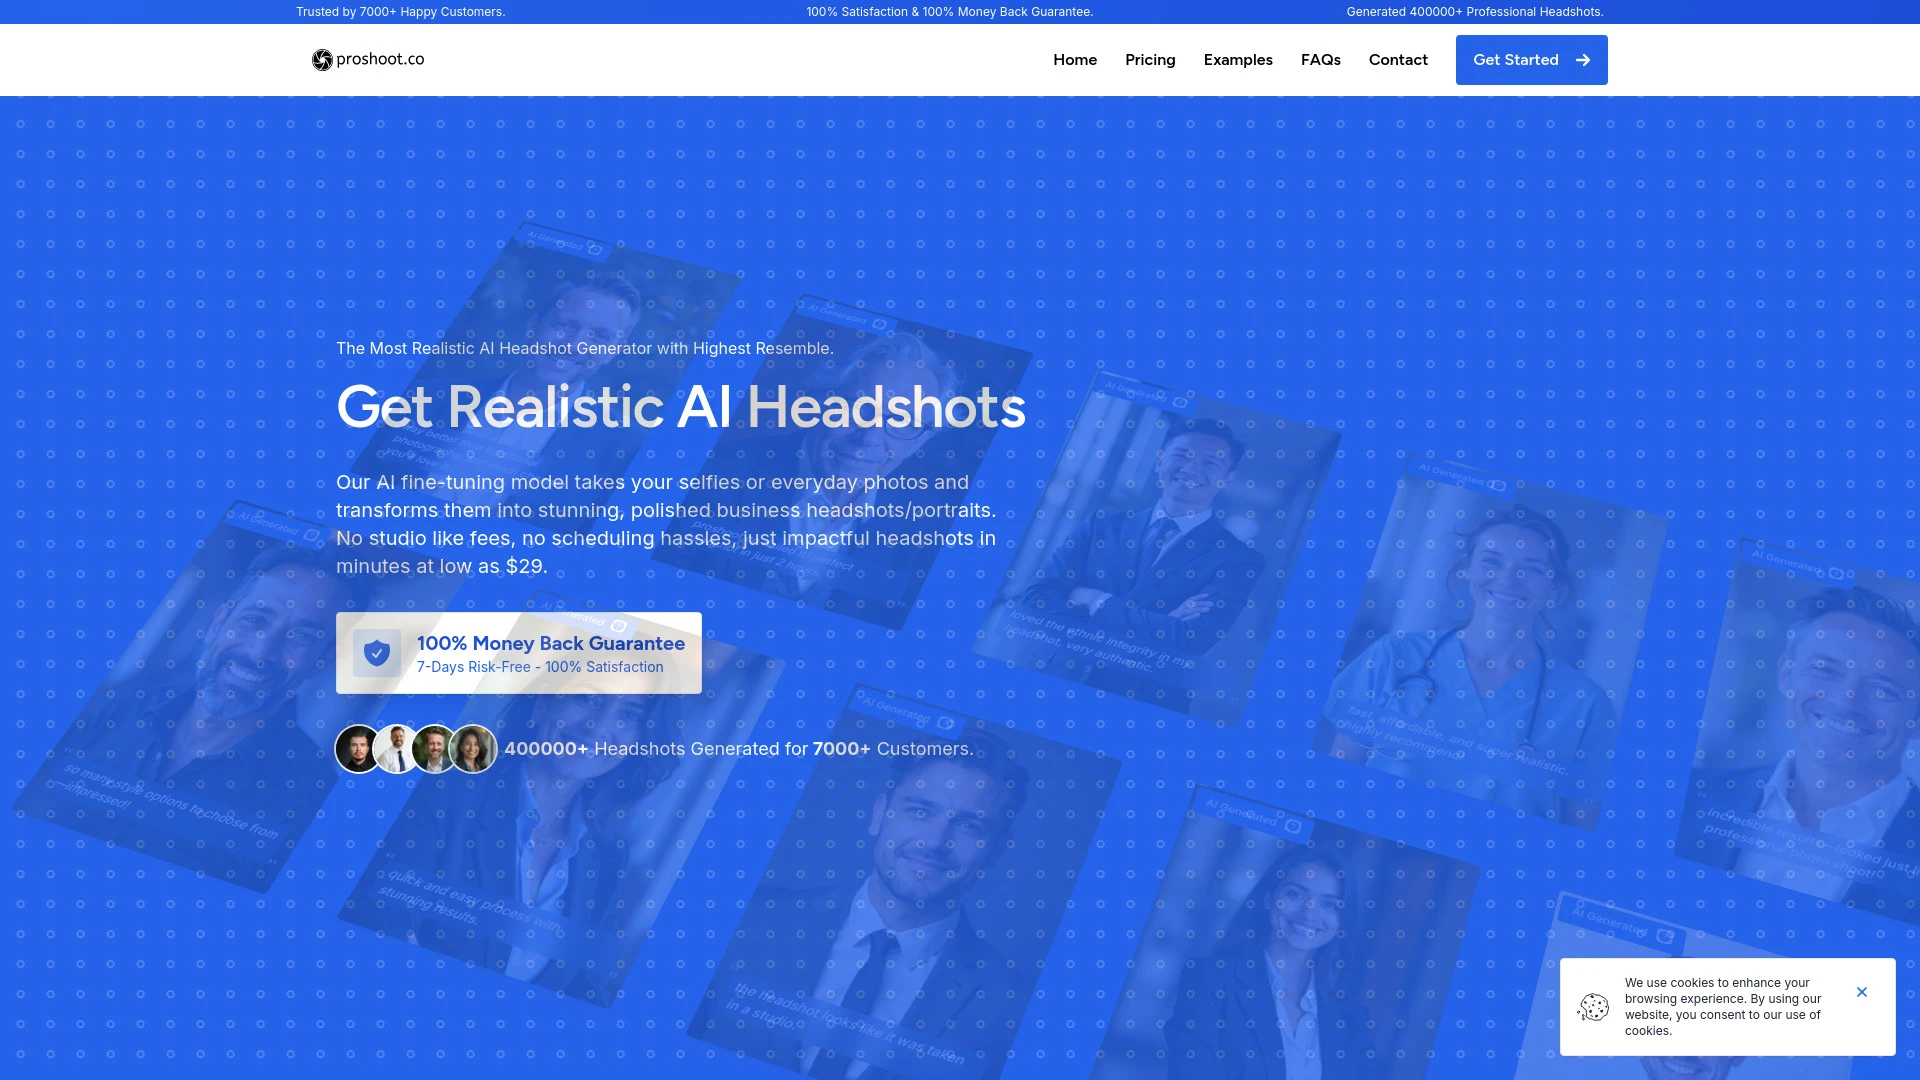Switch to the Examples section via navigation
The width and height of the screenshot is (1920, 1080).
coord(1238,60)
